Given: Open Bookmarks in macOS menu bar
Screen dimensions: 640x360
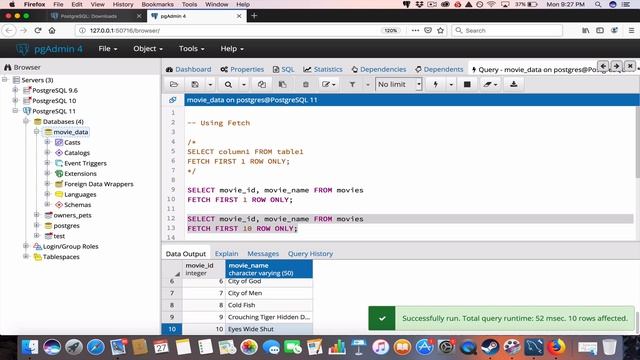Looking at the screenshot, I should click(x=157, y=4).
